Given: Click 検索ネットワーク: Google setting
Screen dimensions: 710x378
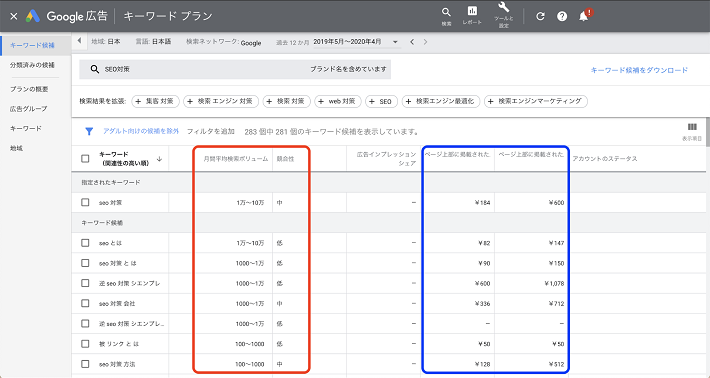Looking at the screenshot, I should [x=224, y=42].
